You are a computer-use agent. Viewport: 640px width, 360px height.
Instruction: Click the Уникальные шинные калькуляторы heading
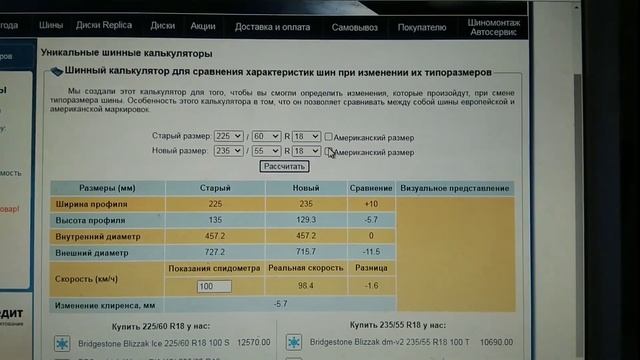point(127,53)
